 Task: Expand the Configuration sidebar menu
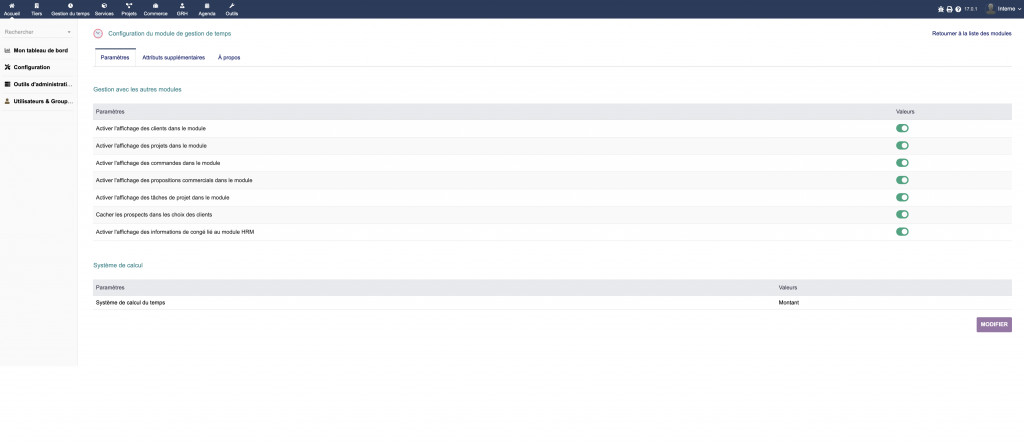click(32, 67)
